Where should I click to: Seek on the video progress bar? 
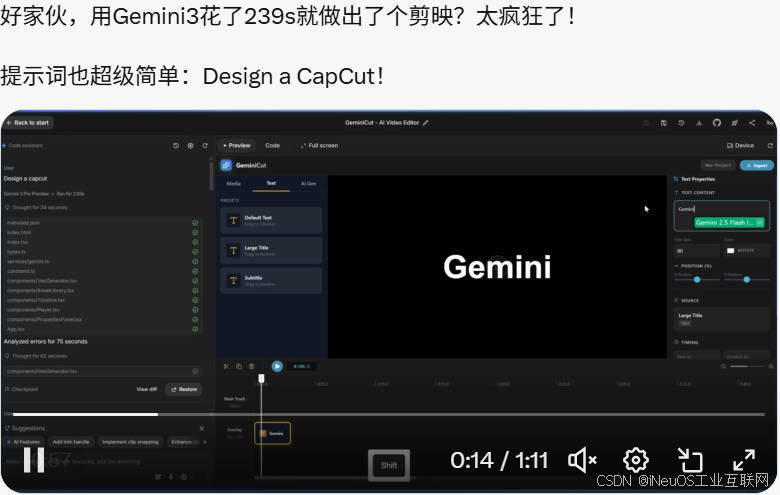point(388,414)
